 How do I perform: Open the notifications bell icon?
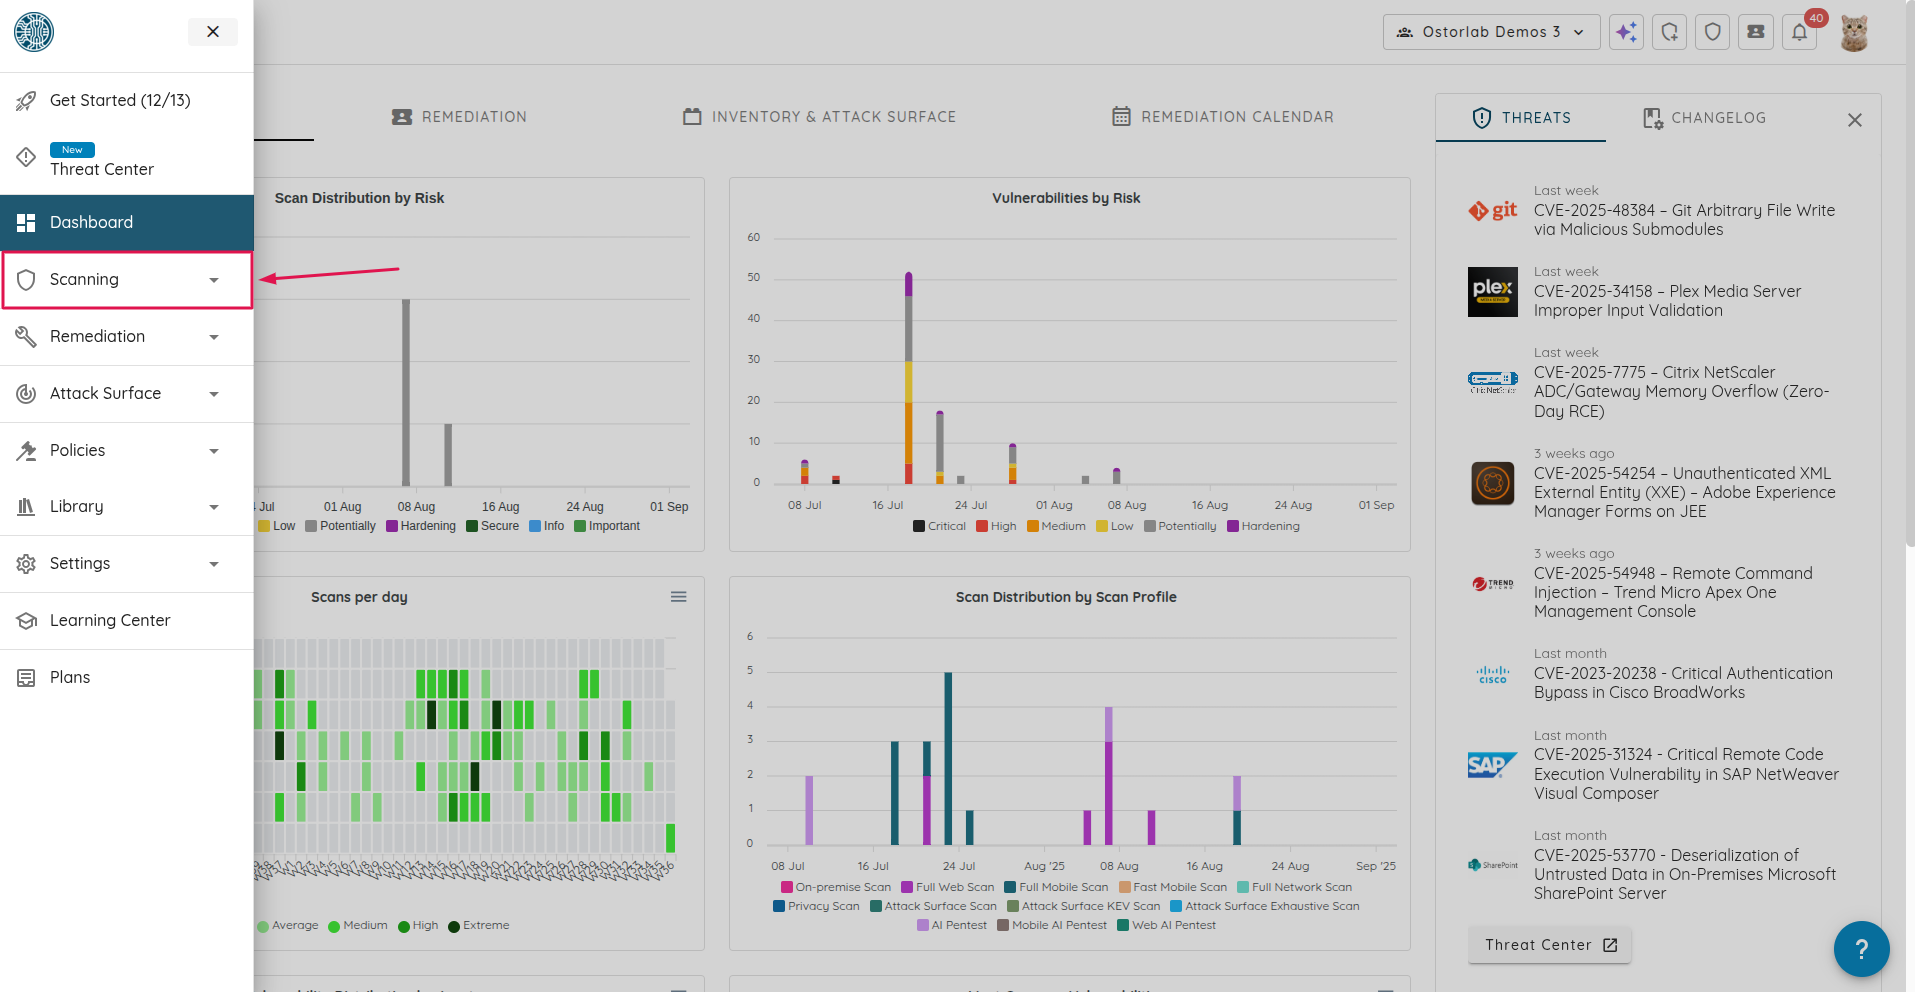1799,32
